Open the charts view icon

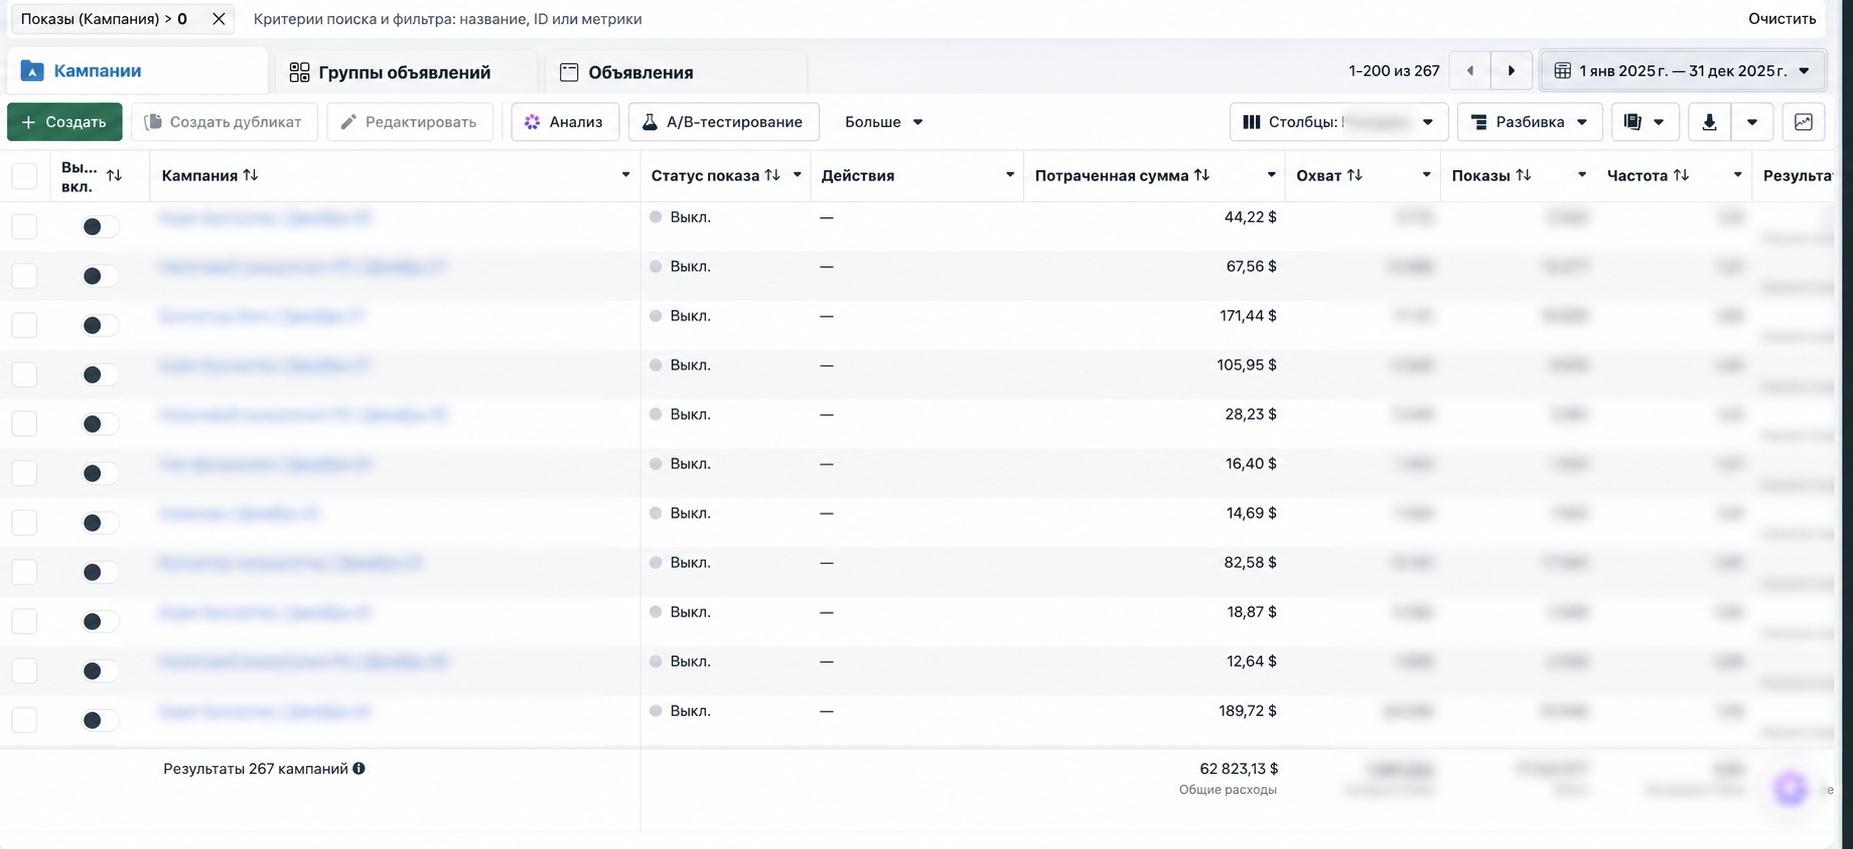(x=1804, y=122)
